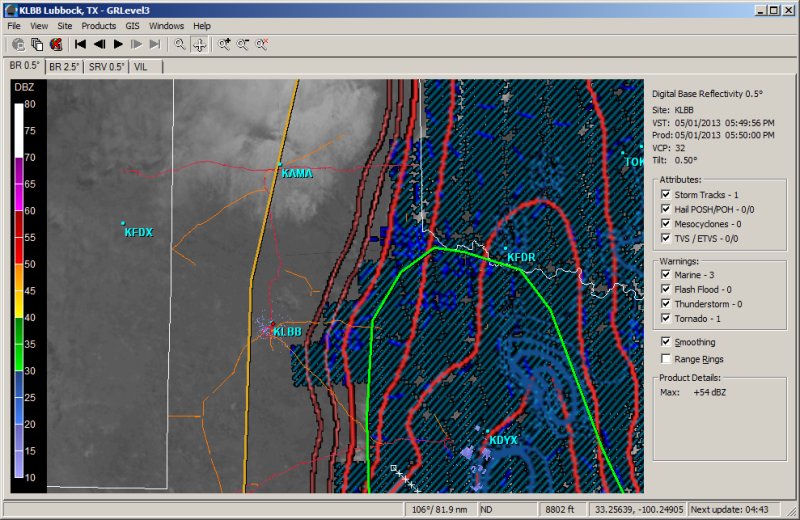
Task: Uncheck the Storm Tracks attribute
Action: point(667,194)
